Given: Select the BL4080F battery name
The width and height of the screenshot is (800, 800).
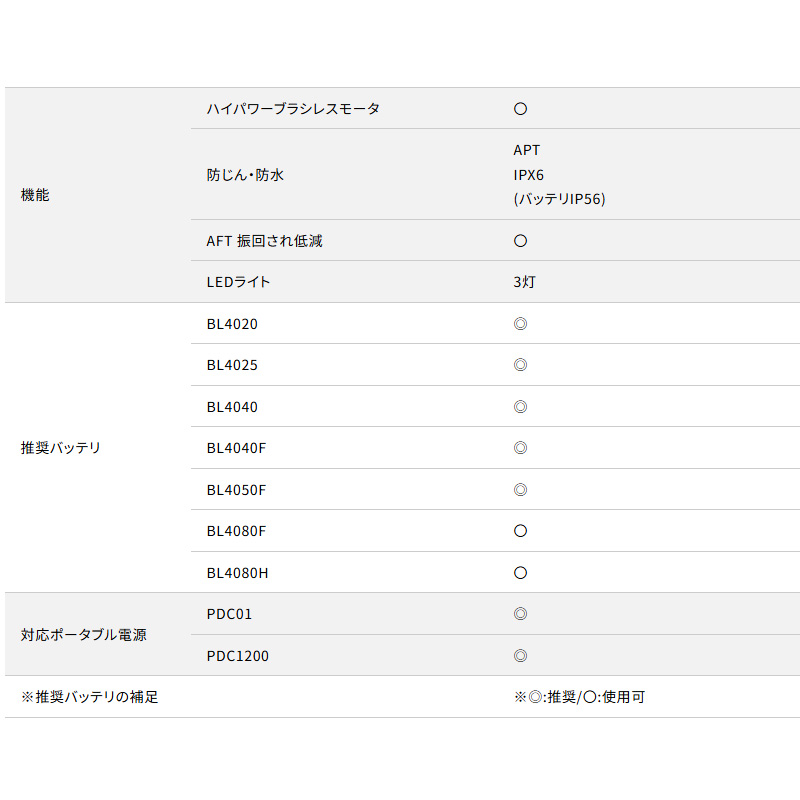Looking at the screenshot, I should click(236, 531).
